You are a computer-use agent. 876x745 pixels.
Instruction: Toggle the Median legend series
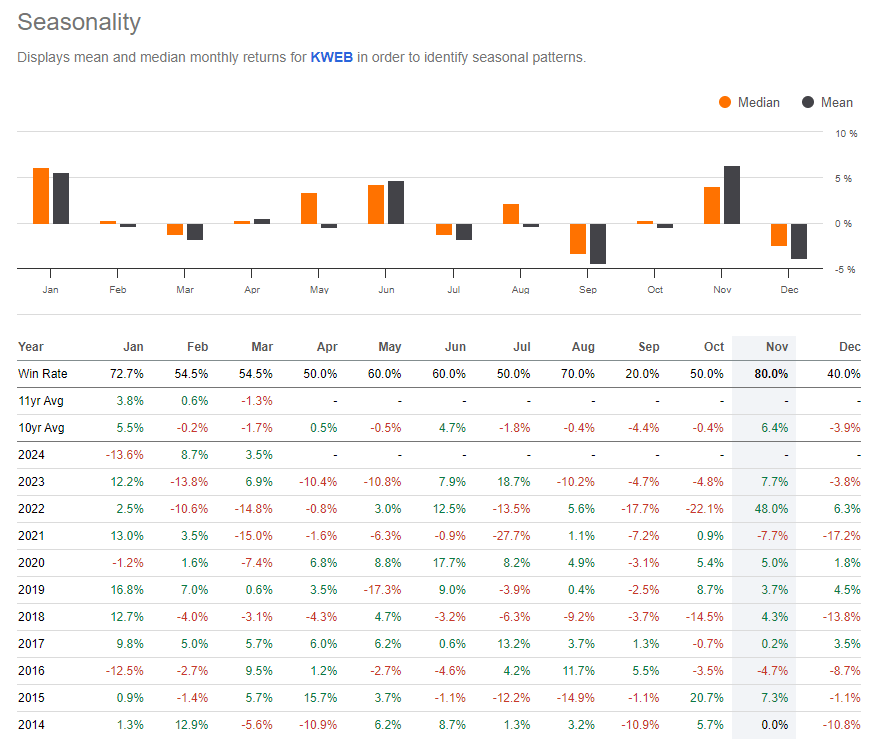749,102
